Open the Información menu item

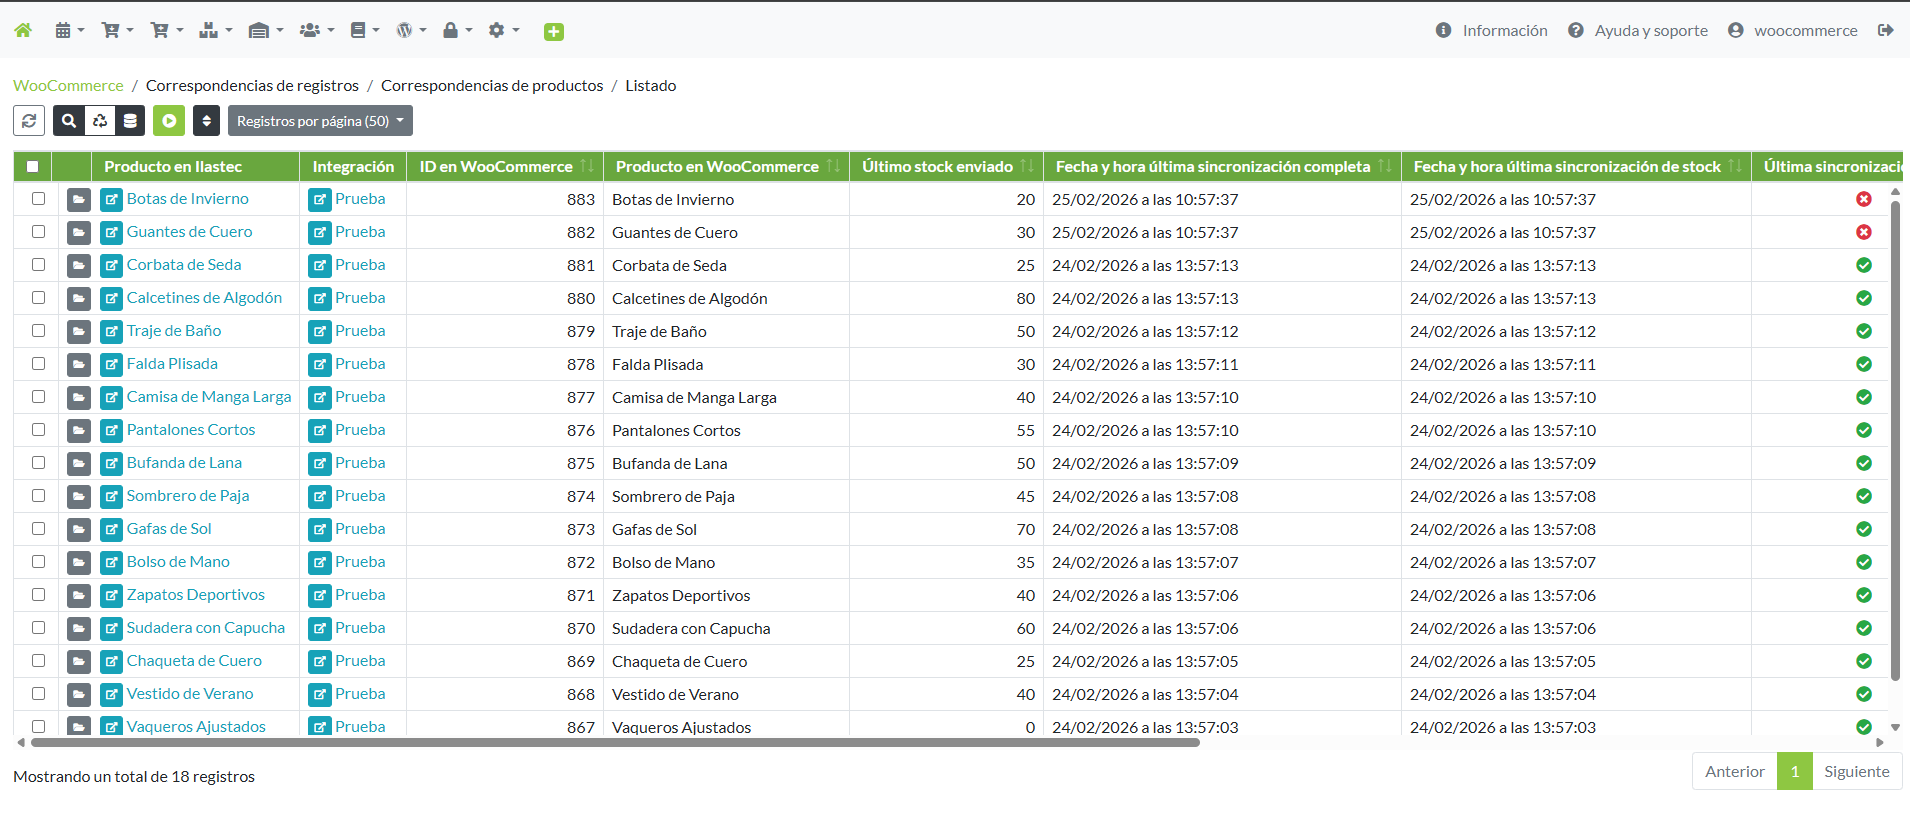[1492, 30]
